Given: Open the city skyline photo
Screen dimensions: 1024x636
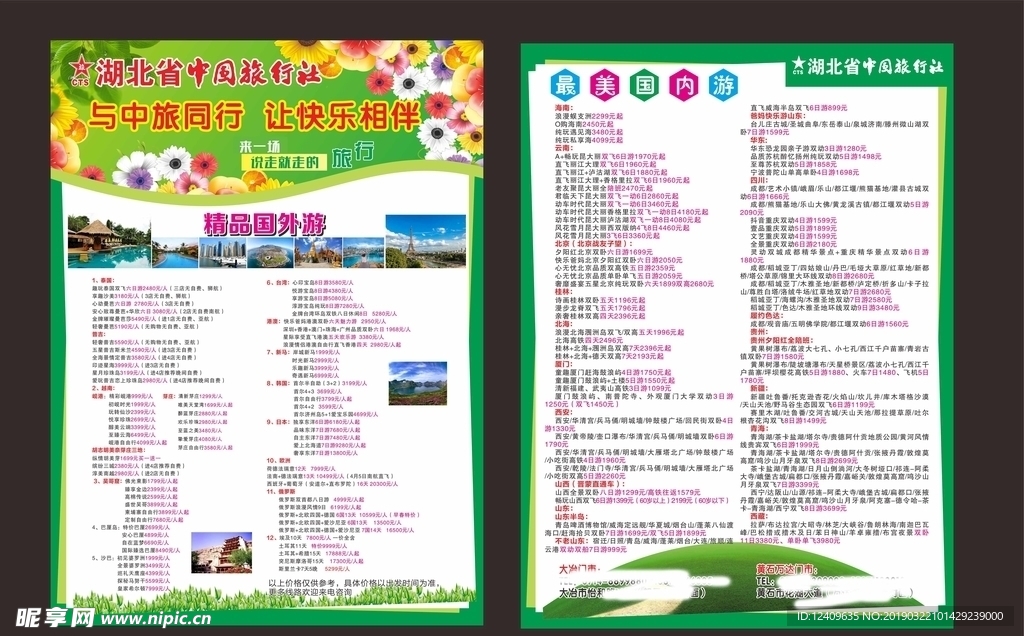Looking at the screenshot, I should pyautogui.click(x=222, y=253).
